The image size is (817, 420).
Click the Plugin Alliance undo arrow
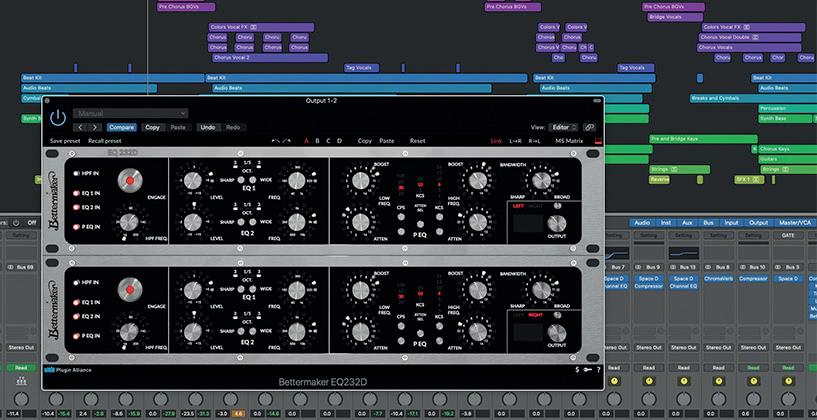click(x=275, y=141)
